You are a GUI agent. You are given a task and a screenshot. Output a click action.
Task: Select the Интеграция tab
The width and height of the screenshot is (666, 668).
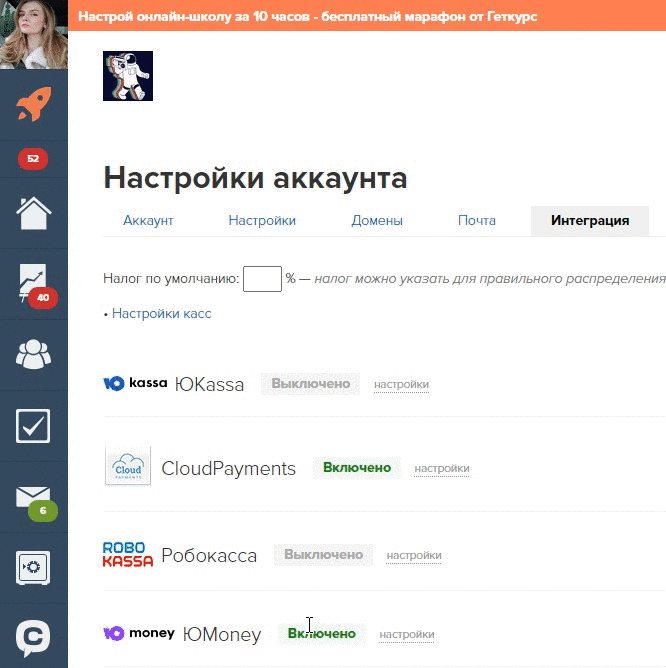(590, 221)
